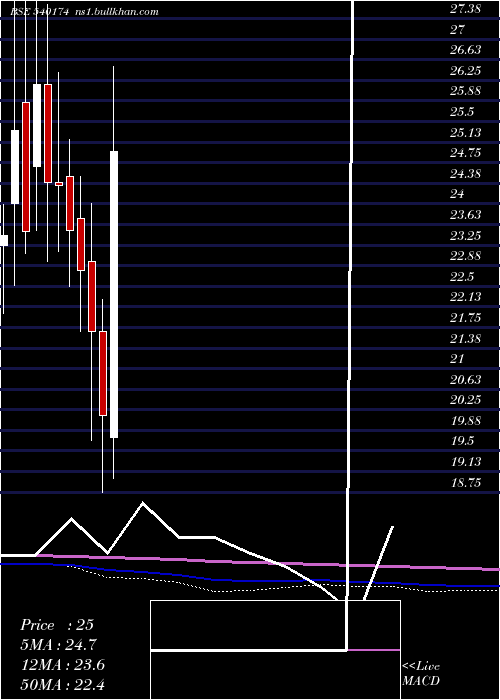The height and width of the screenshot is (700, 500).
Task: Click the 27.38 price axis label
Action: pos(465,8)
